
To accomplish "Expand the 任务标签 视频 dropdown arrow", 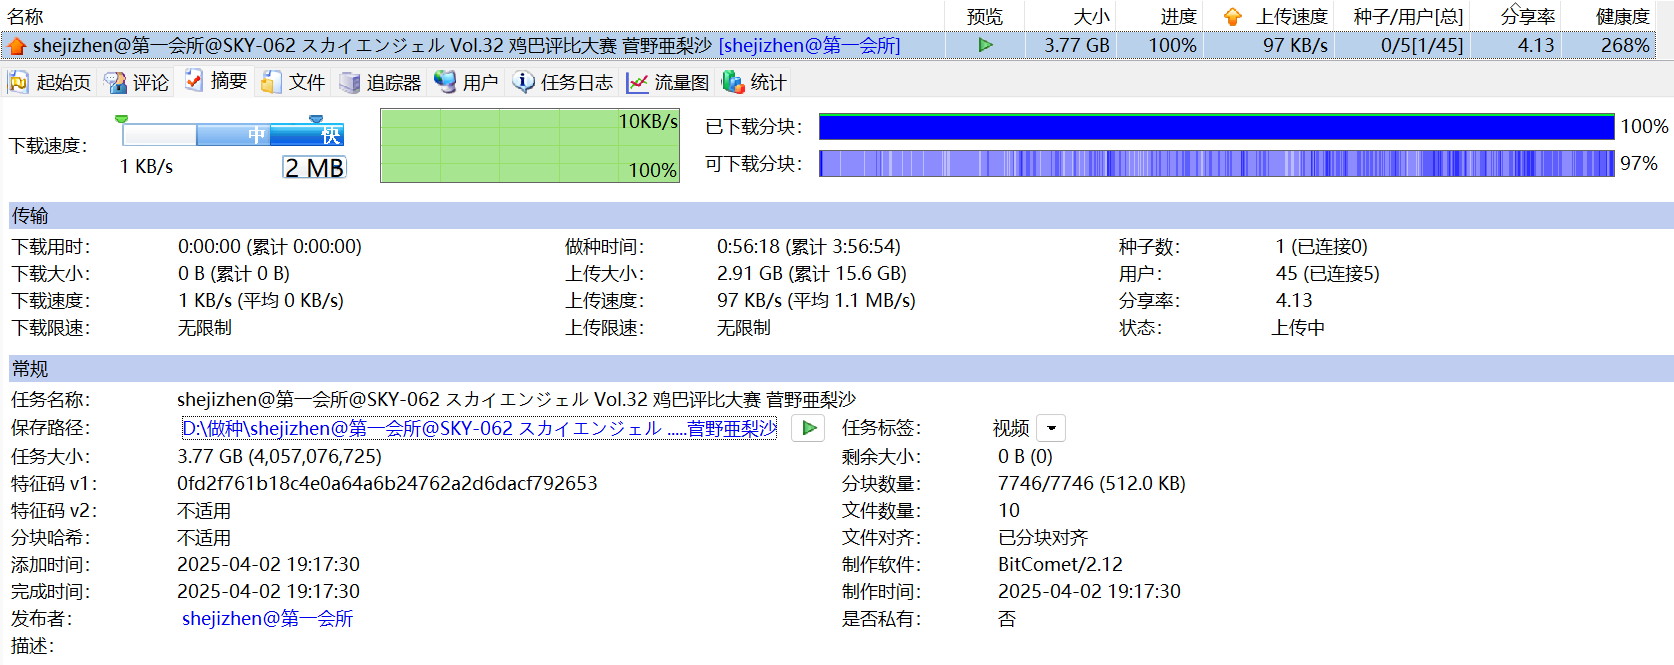I will tap(1051, 428).
